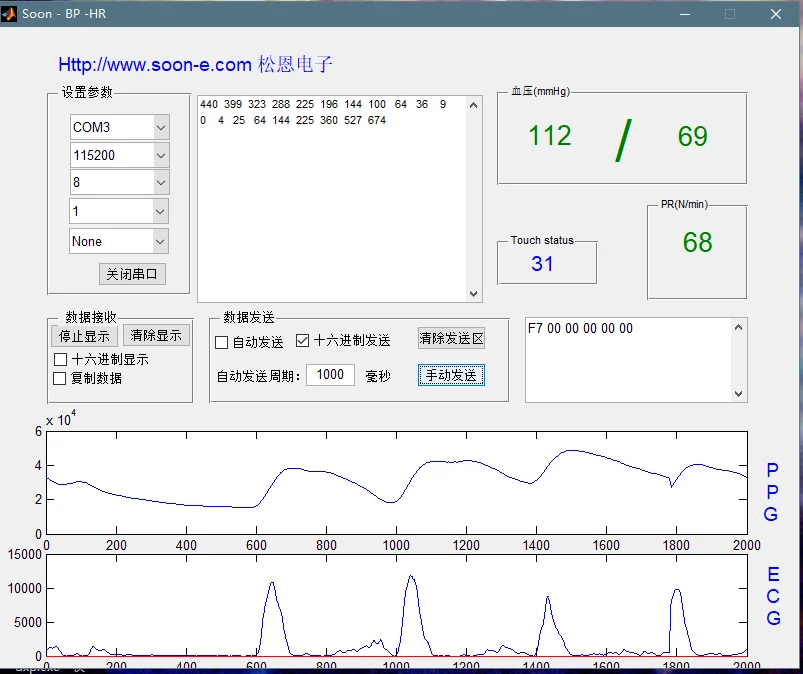803x674 pixels.
Task: Click the received data text area
Action: [330, 200]
